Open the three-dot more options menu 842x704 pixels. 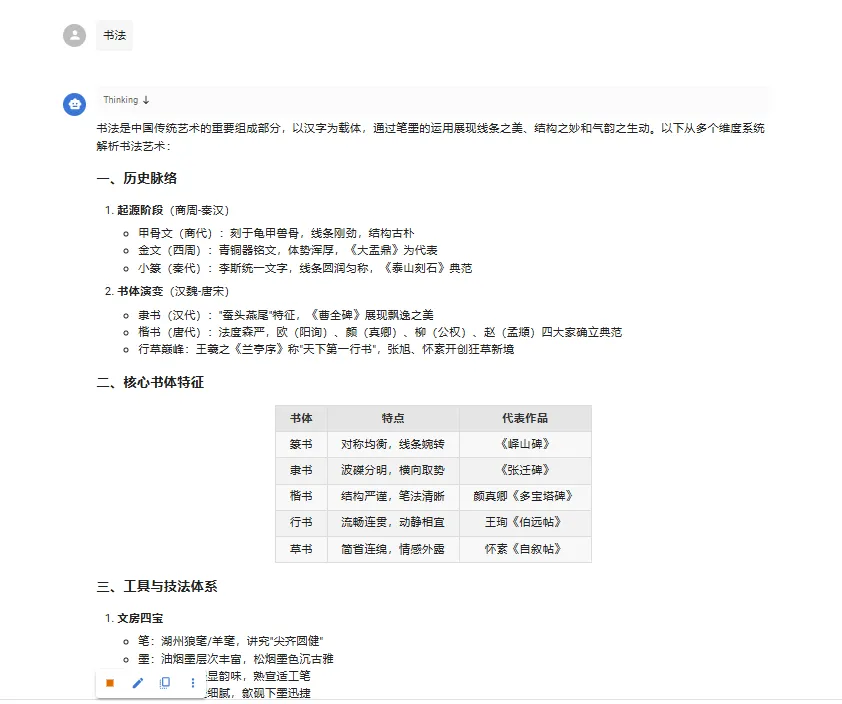click(x=193, y=683)
